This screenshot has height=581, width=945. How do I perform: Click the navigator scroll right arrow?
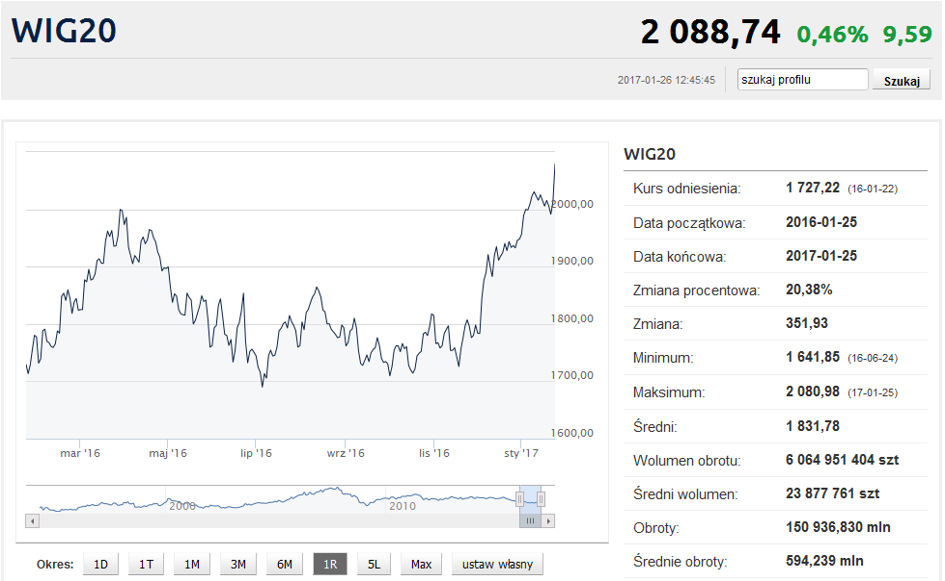coord(548,521)
